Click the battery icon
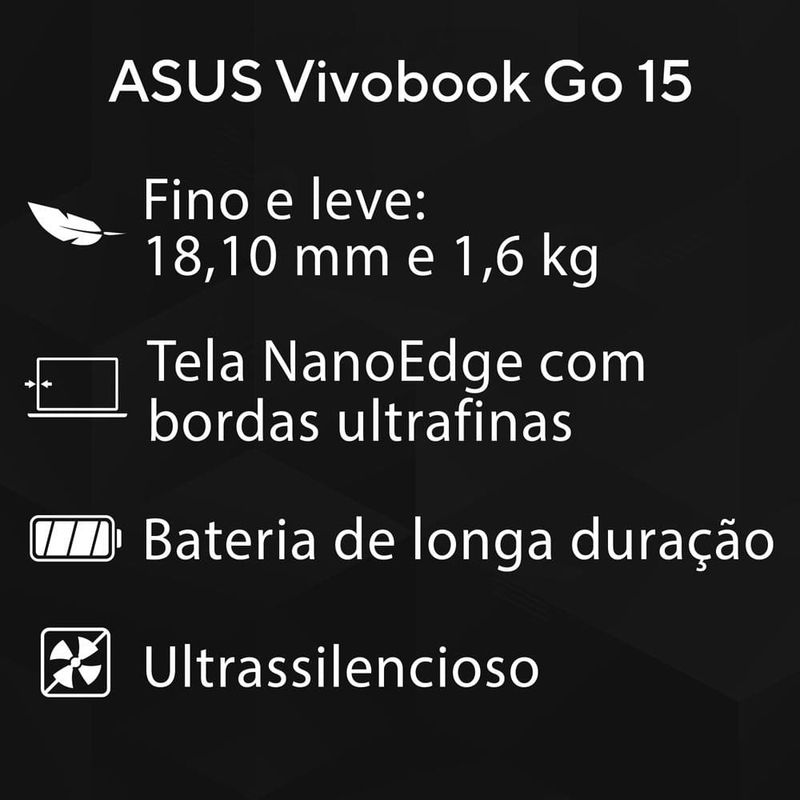Screen dimensions: 800x800 pos(76,538)
